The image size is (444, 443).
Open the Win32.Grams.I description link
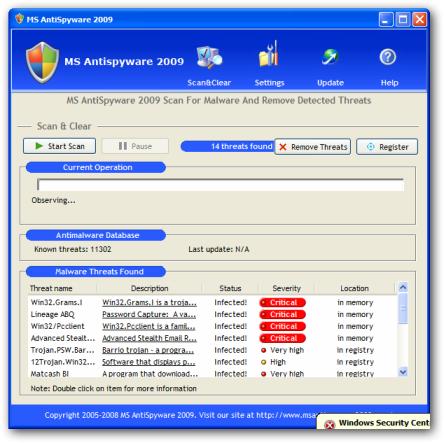tap(149, 302)
